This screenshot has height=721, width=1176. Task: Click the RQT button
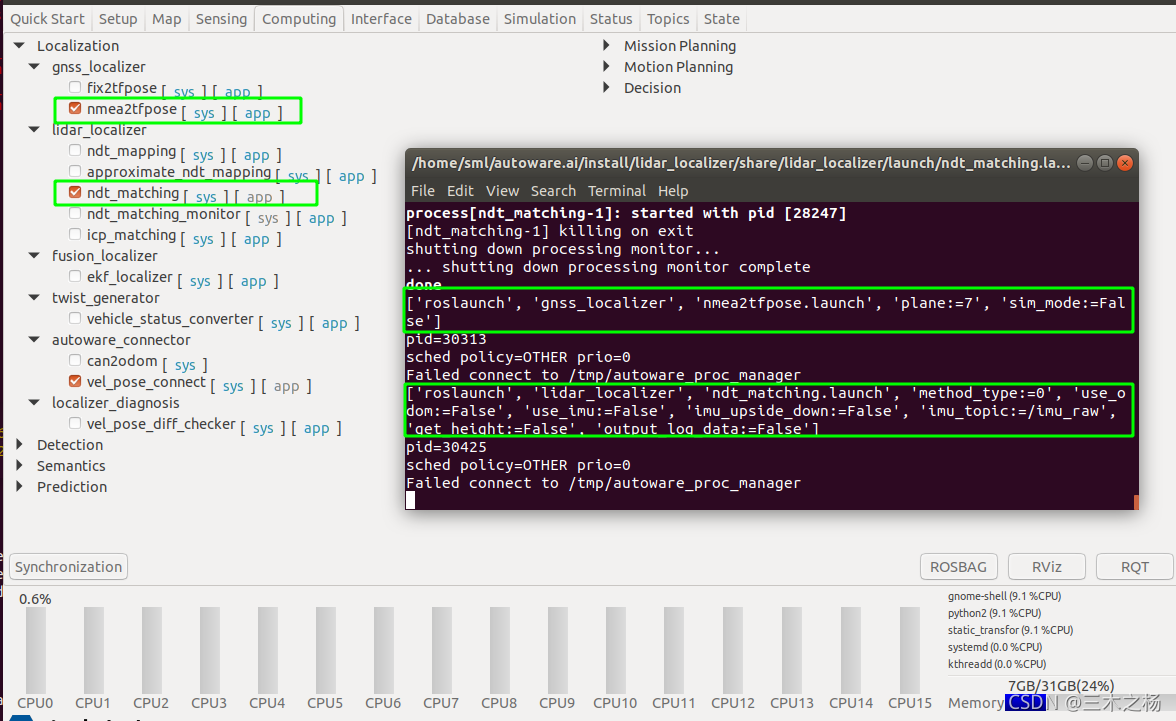click(x=1135, y=566)
